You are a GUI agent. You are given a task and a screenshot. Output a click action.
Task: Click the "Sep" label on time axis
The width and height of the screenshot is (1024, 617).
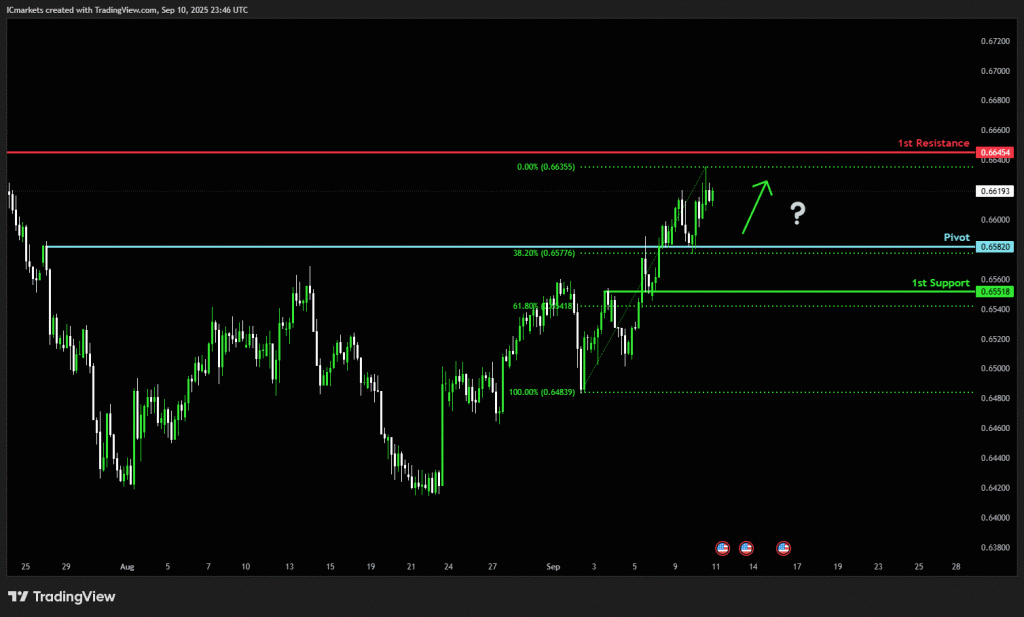[553, 567]
